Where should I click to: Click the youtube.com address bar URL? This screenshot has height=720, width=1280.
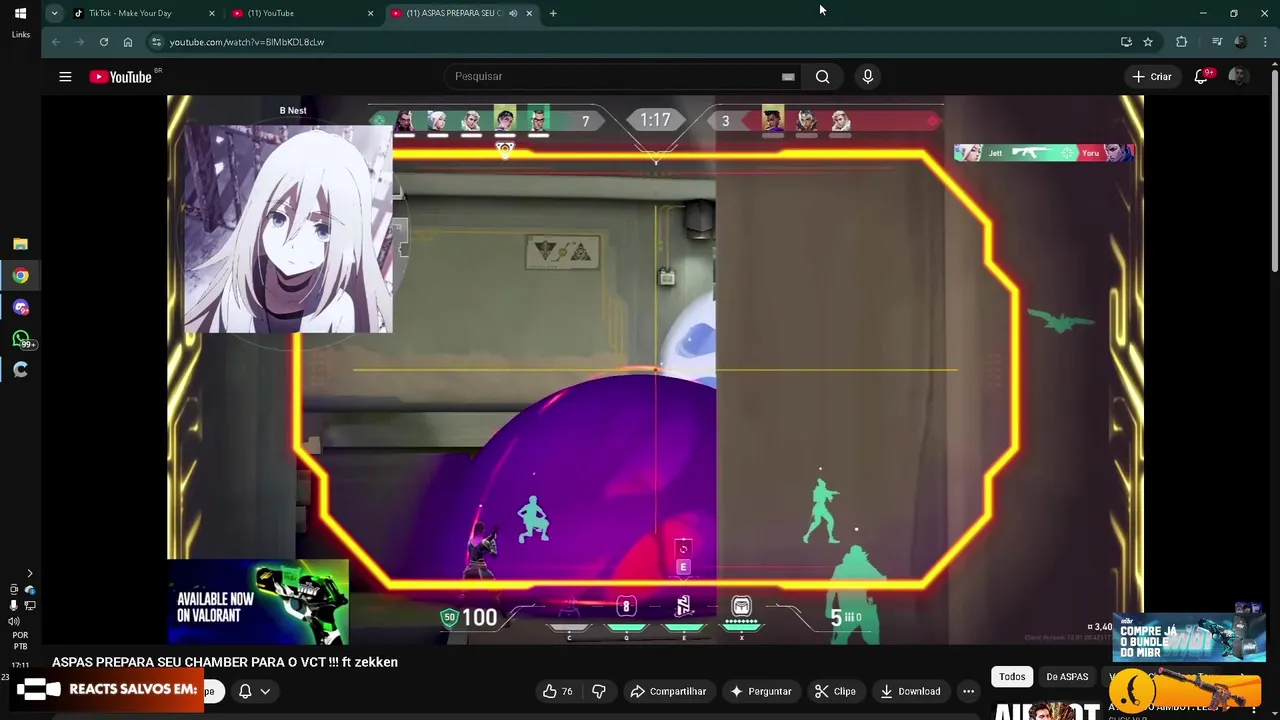click(247, 42)
